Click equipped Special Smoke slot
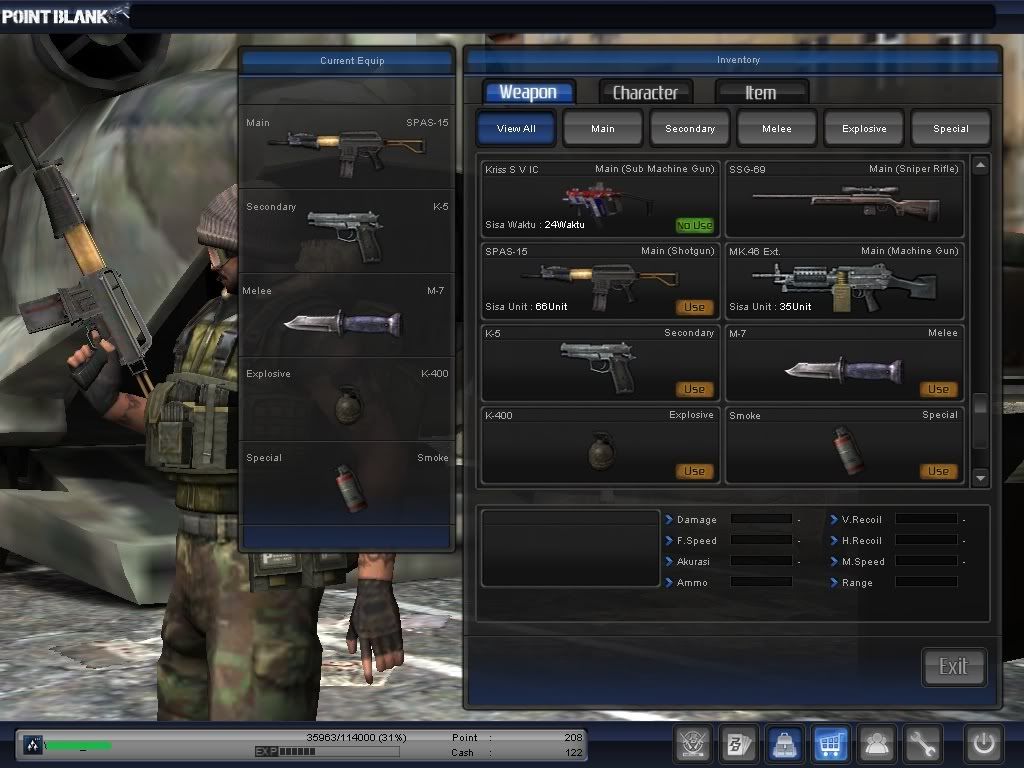Viewport: 1024px width, 768px height. (347, 483)
